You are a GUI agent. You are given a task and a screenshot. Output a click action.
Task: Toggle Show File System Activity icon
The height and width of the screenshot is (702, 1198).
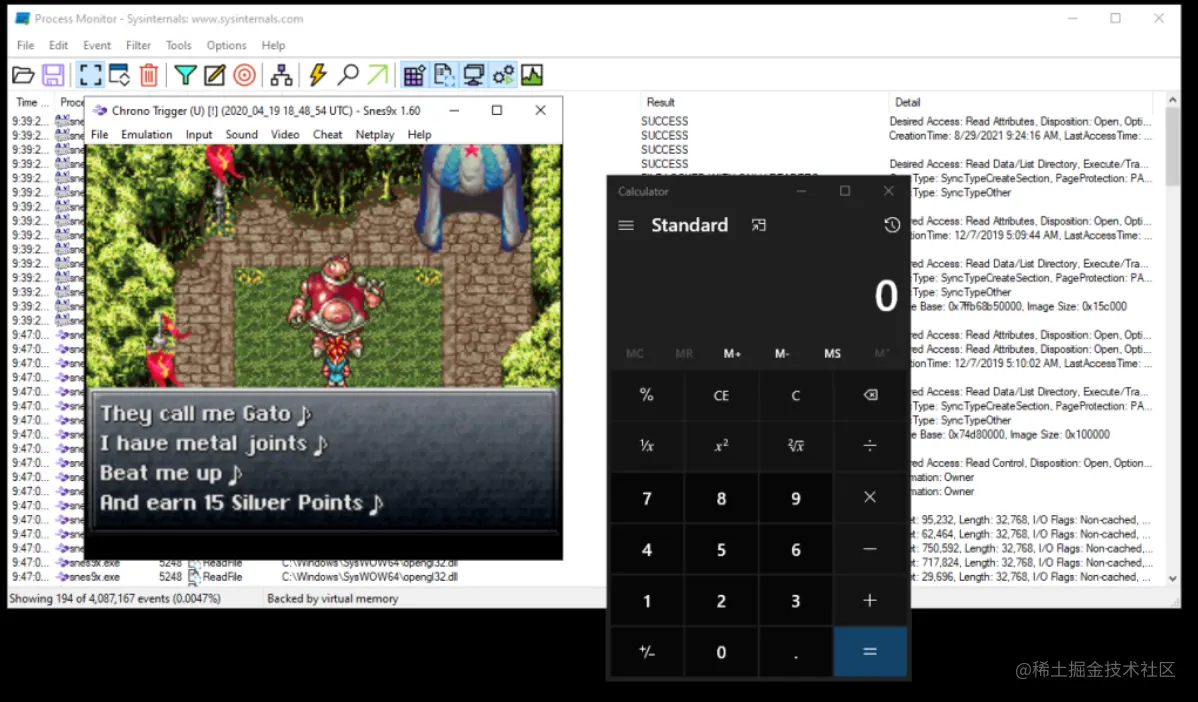click(444, 75)
